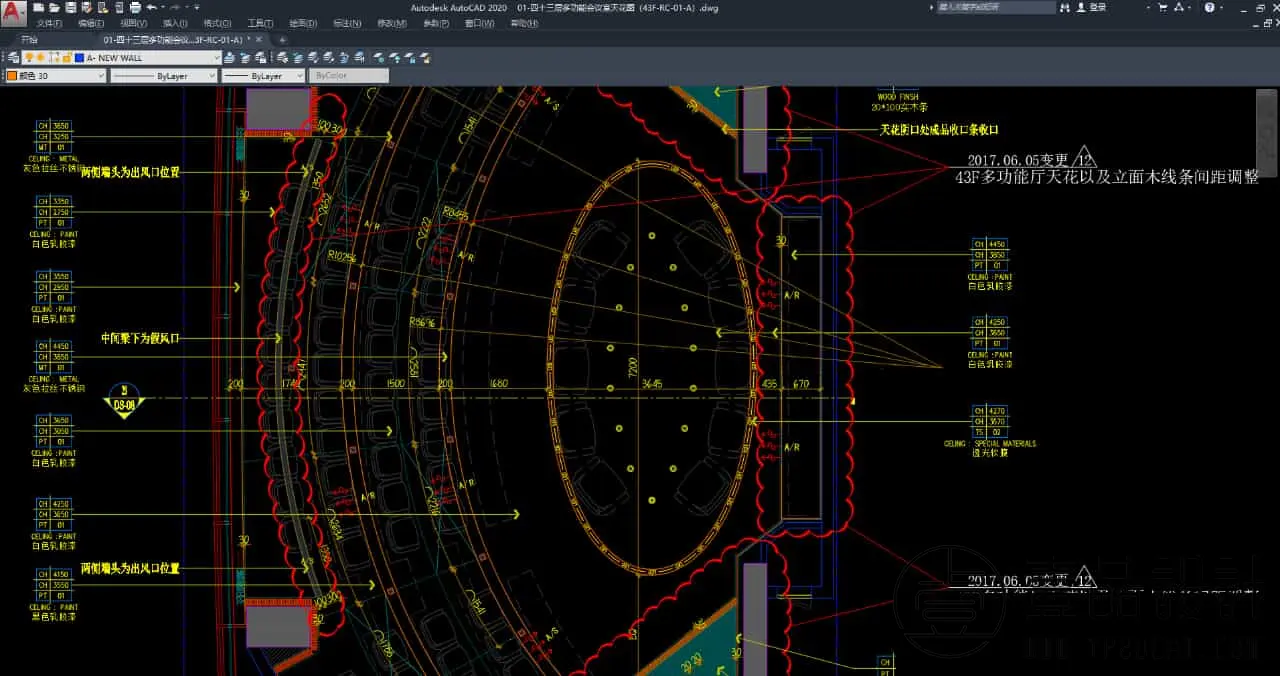Viewport: 1280px width, 676px height.
Task: Open the 格式(O) menu
Action: pos(218,23)
